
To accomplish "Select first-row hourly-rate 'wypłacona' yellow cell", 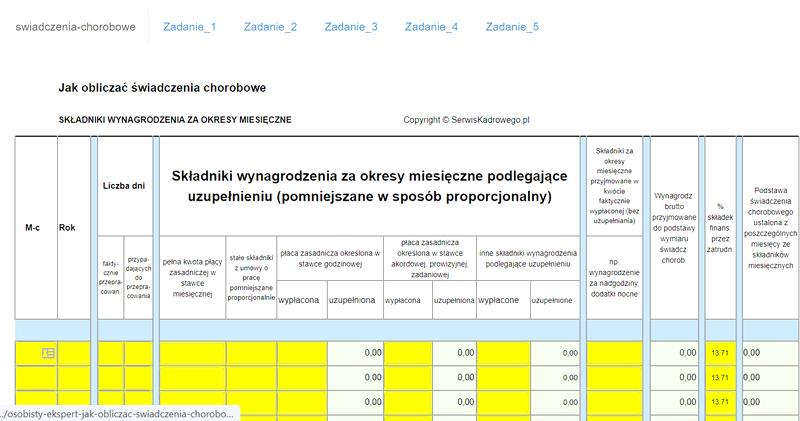I will coord(302,353).
